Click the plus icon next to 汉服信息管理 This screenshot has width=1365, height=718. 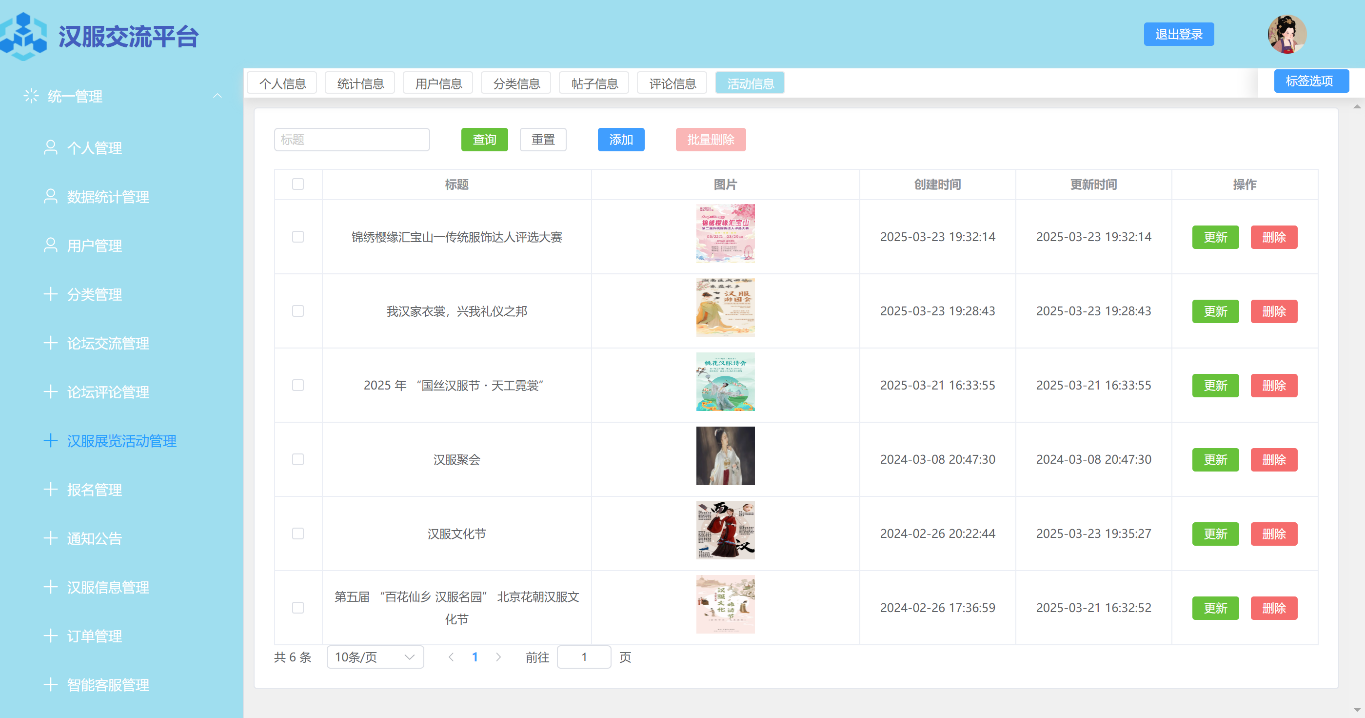pyautogui.click(x=50, y=587)
